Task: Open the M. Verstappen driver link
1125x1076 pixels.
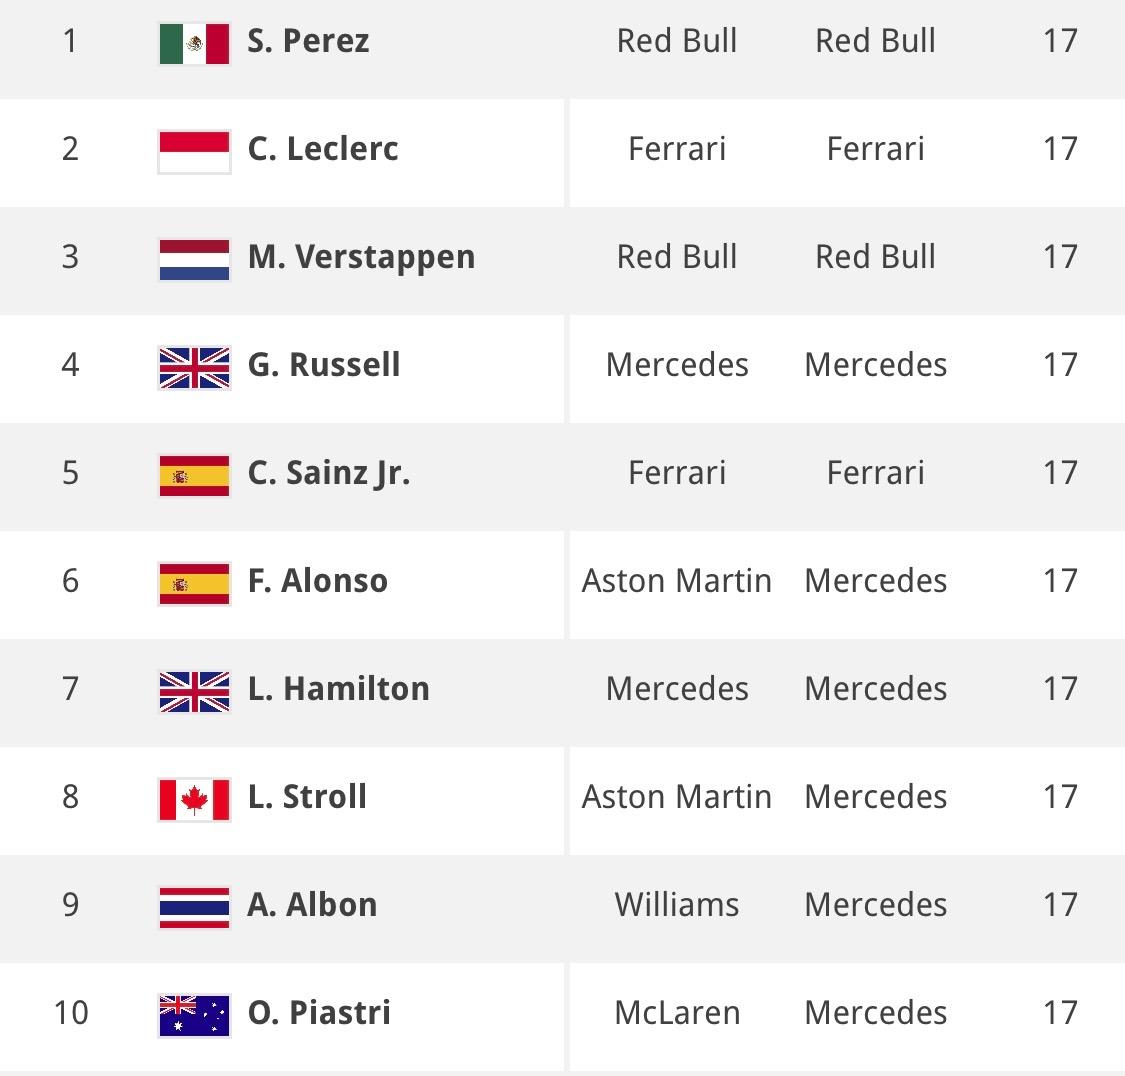Action: [361, 257]
